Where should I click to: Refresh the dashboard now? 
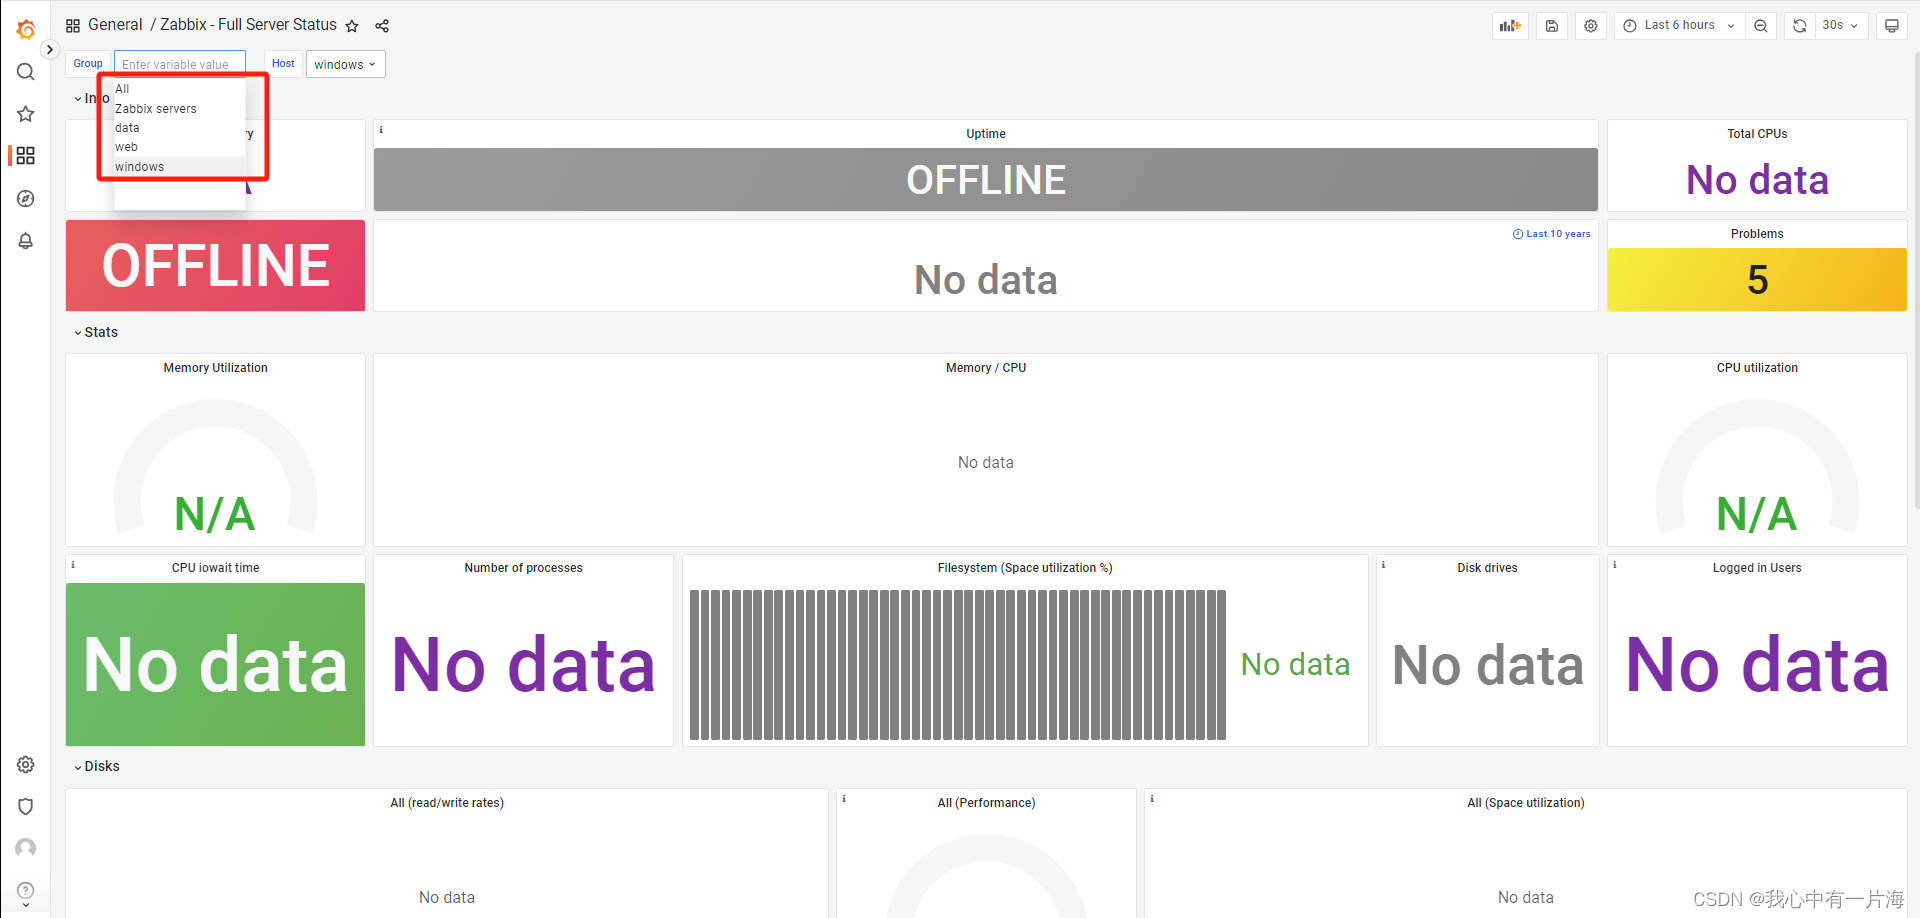coord(1800,26)
